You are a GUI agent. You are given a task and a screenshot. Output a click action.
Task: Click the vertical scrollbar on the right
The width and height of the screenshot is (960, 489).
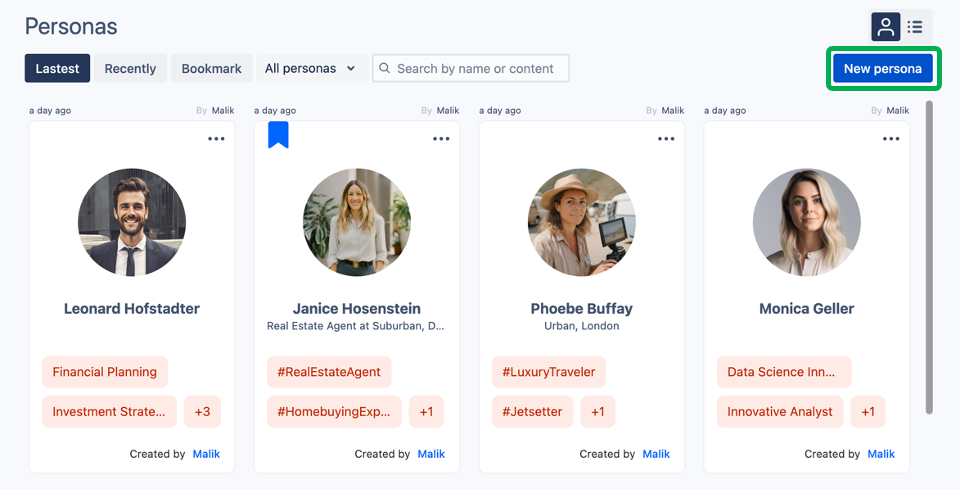pyautogui.click(x=929, y=257)
